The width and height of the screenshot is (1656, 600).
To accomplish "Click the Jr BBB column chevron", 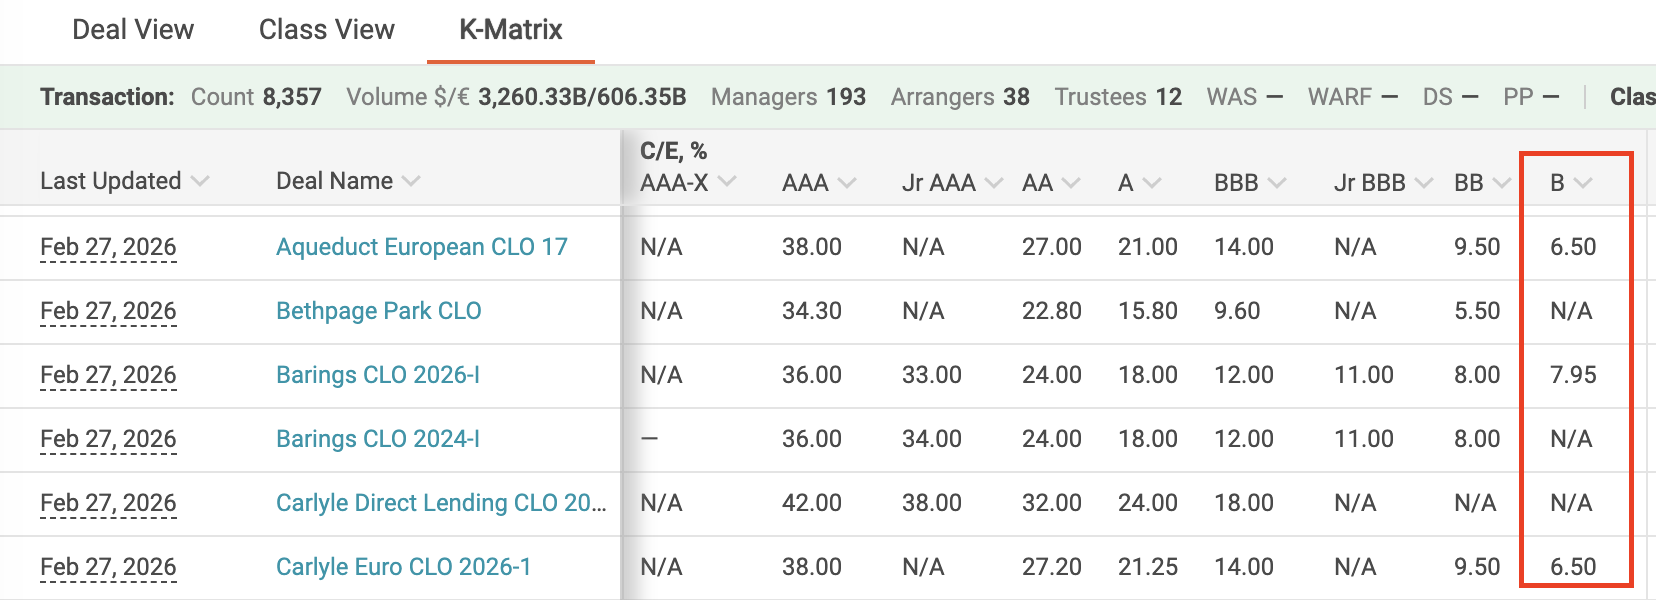I will point(1424,183).
